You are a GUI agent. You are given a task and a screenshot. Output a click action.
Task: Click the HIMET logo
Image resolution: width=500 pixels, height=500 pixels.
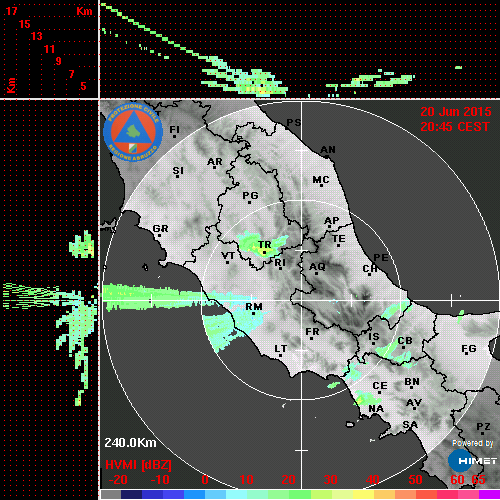point(473,461)
